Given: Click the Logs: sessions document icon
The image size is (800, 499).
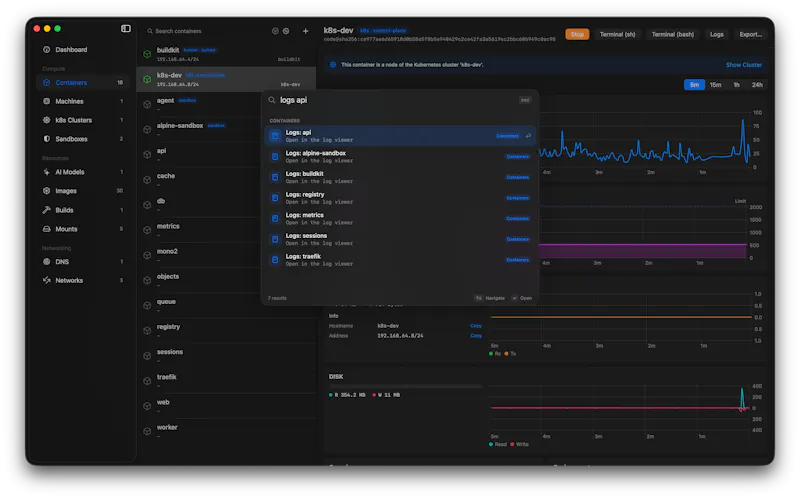Looking at the screenshot, I should 275,239.
